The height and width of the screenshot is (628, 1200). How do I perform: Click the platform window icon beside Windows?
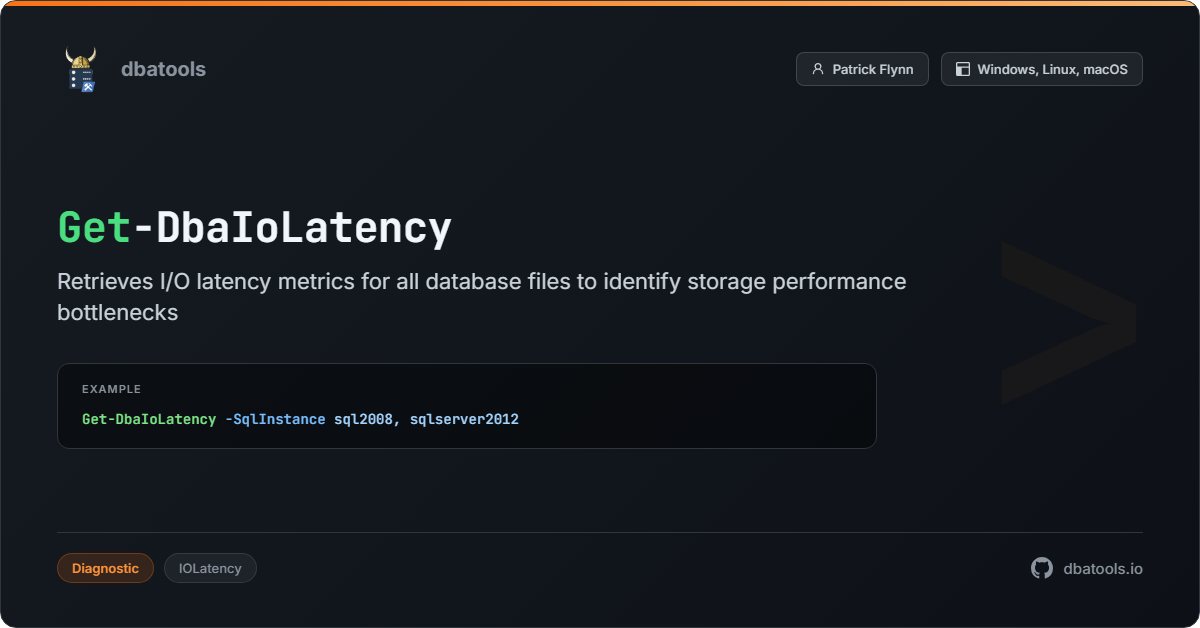click(x=963, y=69)
